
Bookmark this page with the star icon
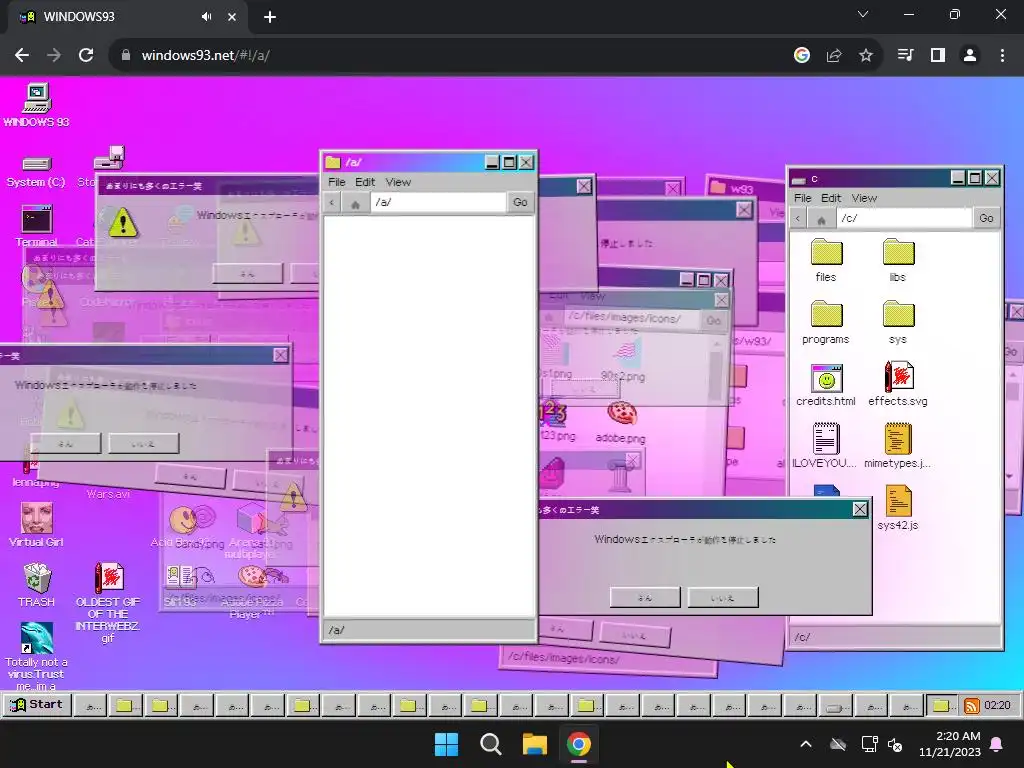coord(866,56)
